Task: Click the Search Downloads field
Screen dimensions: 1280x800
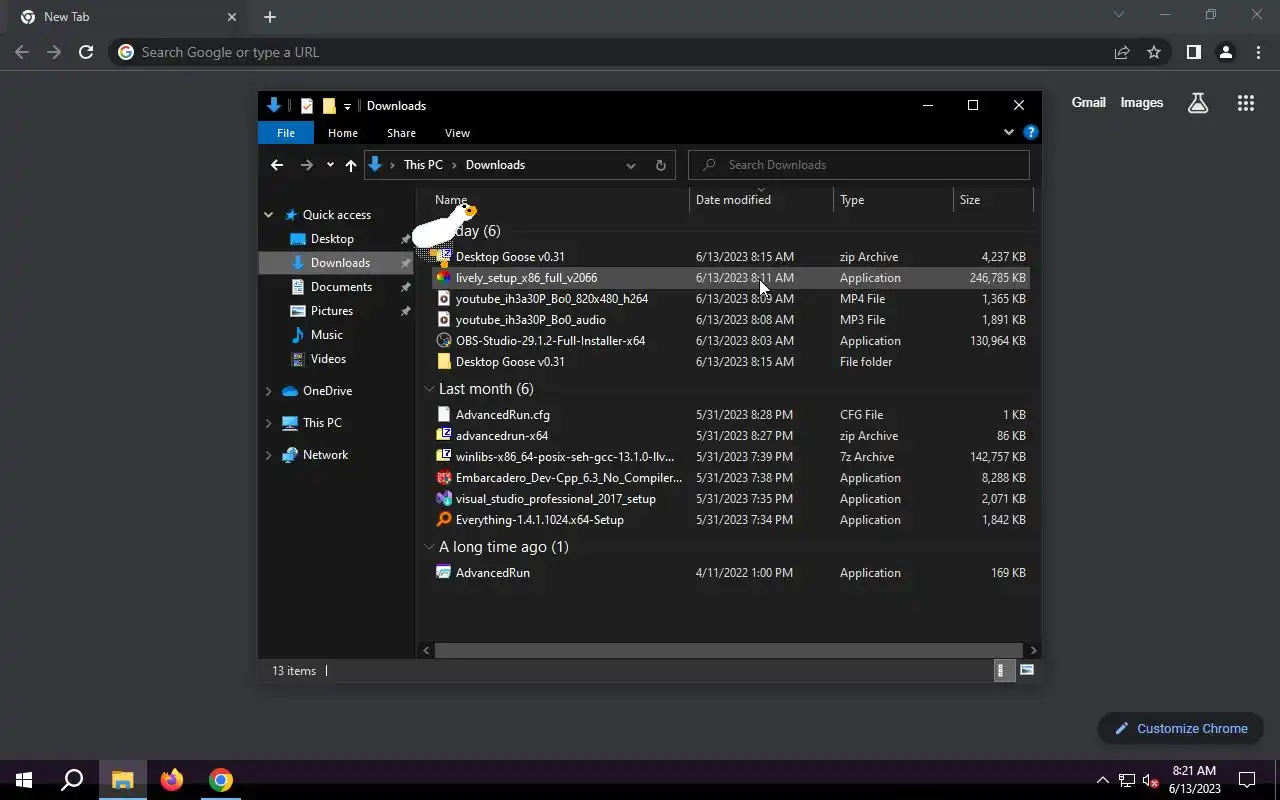Action: 859,165
